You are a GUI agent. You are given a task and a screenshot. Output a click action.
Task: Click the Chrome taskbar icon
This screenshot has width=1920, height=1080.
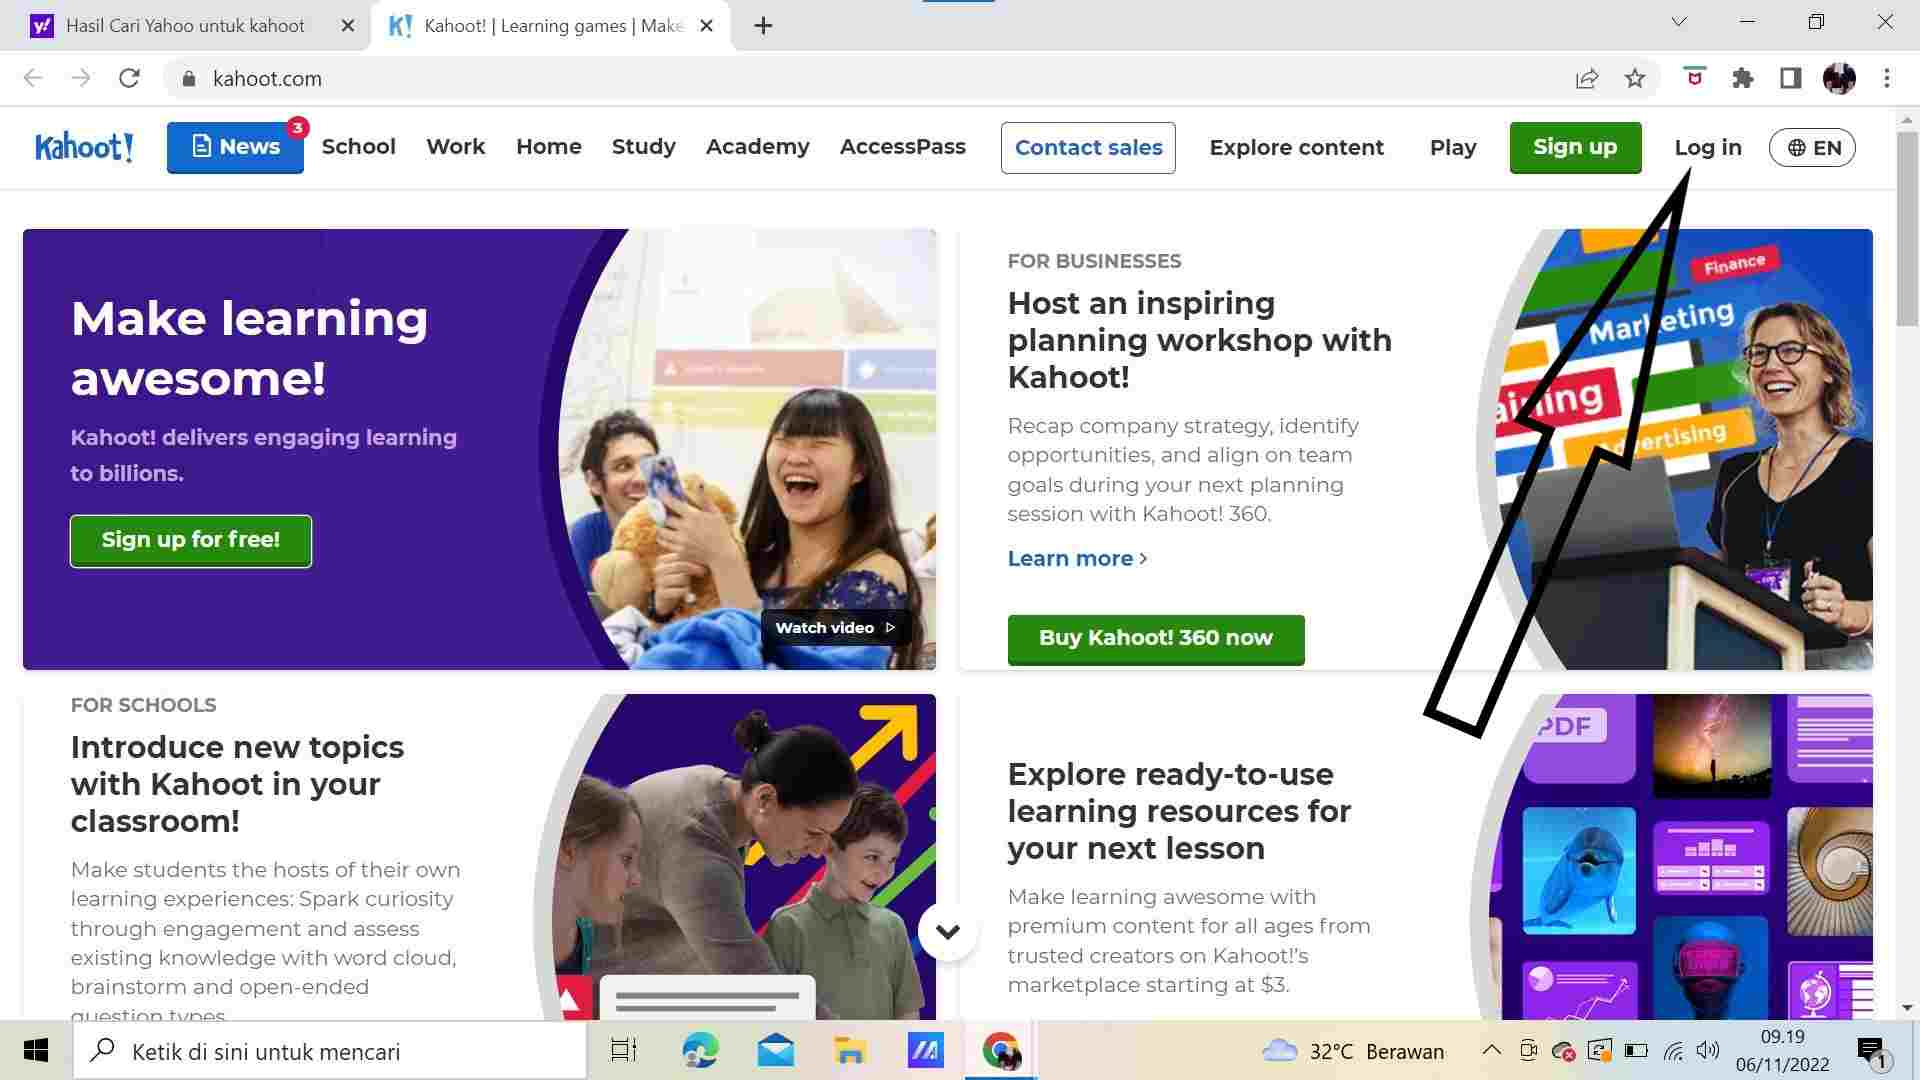click(x=1001, y=1051)
